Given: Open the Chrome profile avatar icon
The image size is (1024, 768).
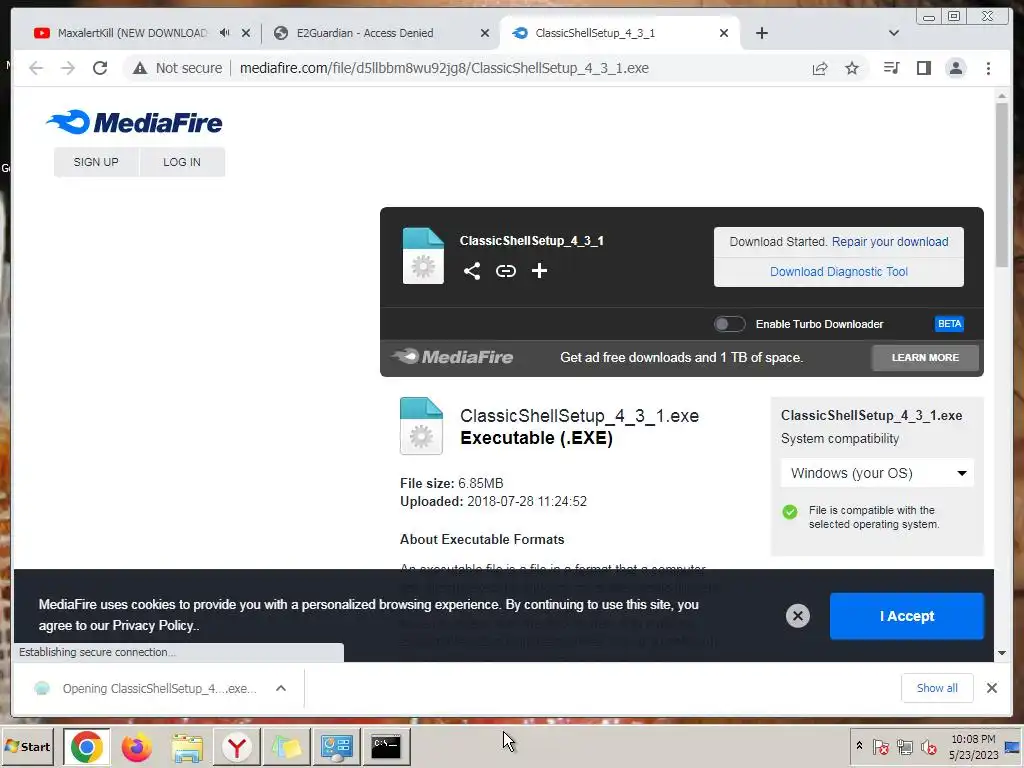Looking at the screenshot, I should [x=955, y=68].
